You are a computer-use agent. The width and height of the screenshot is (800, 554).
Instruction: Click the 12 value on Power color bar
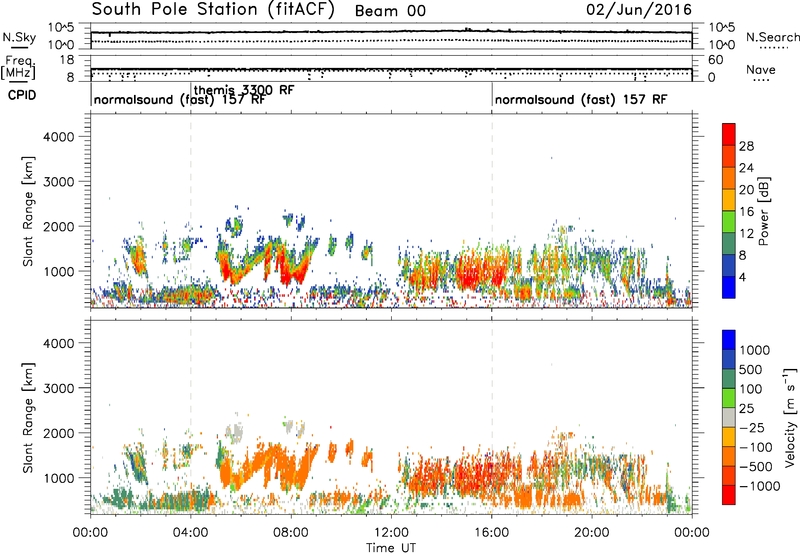[x=746, y=234]
